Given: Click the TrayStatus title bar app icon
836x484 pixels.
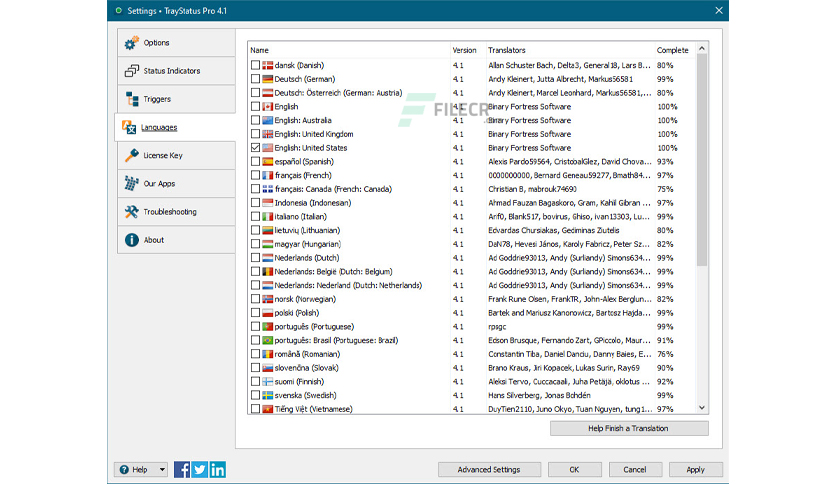Looking at the screenshot, I should coord(118,11).
